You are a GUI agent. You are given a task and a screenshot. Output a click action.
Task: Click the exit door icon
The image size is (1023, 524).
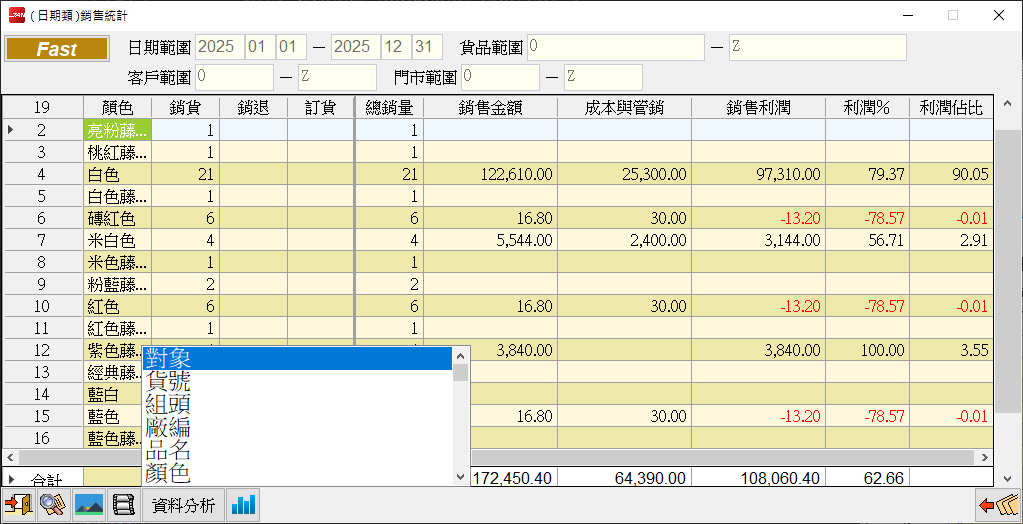tap(18, 504)
